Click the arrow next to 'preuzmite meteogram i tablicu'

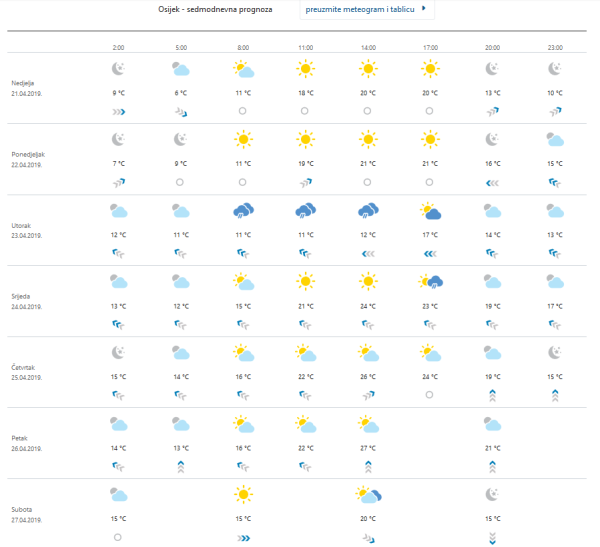(x=424, y=9)
